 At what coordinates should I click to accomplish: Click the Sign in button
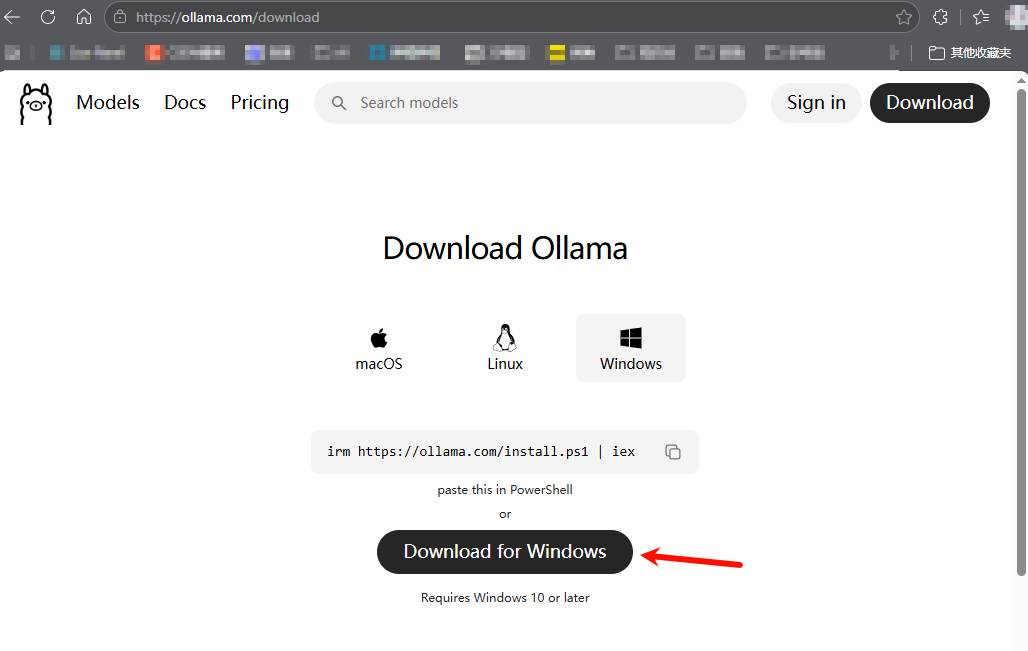tap(816, 103)
